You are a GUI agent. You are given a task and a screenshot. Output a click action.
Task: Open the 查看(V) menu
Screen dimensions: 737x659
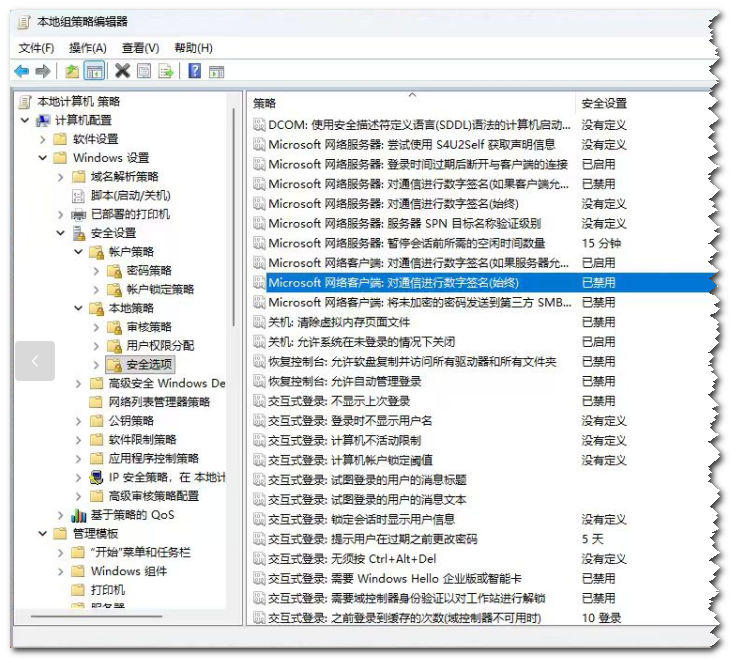coord(140,47)
